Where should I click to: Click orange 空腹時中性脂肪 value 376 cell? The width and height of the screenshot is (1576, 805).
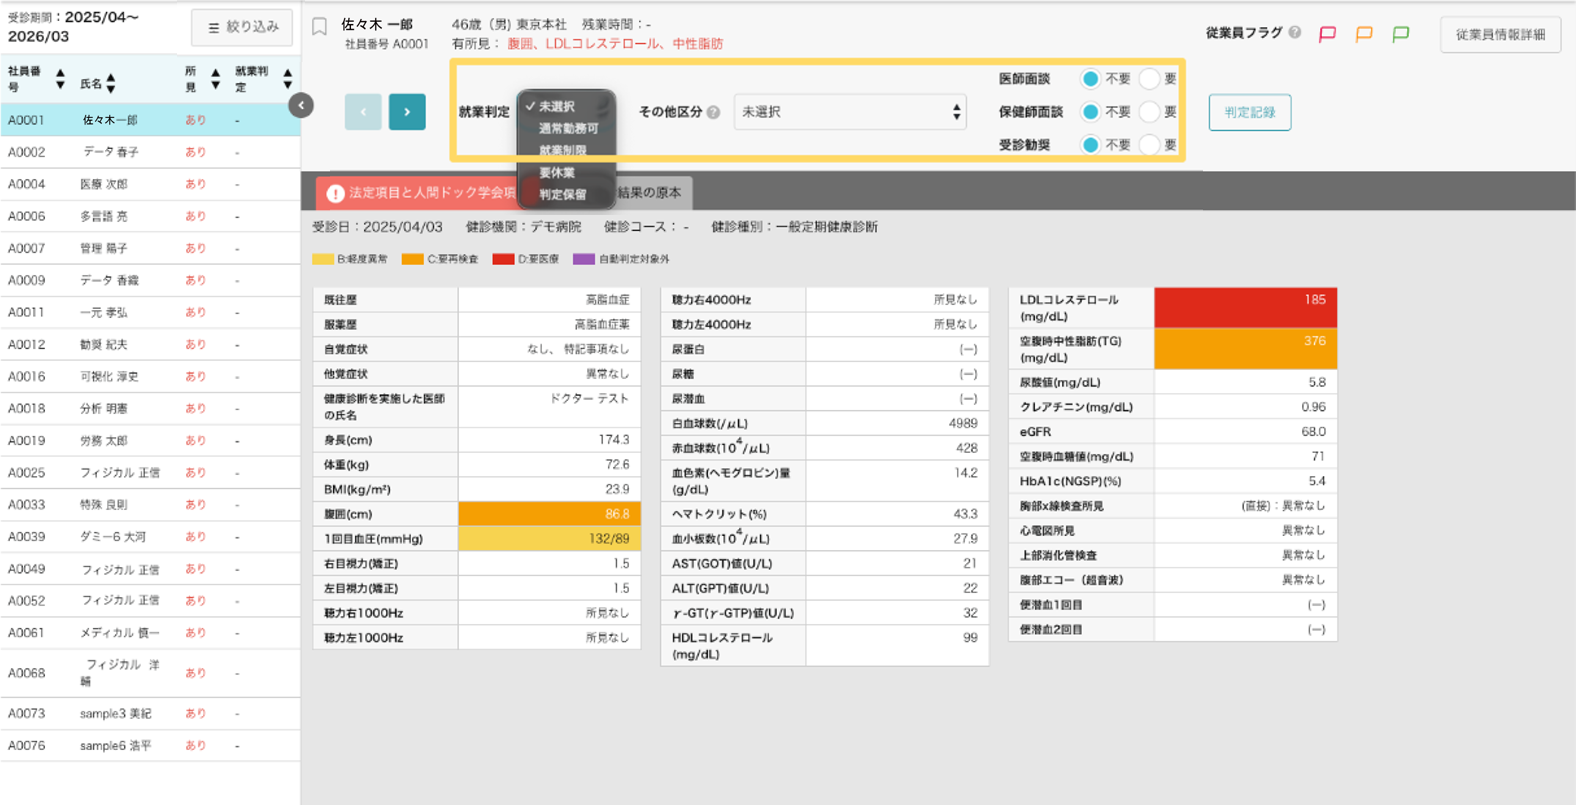(1245, 349)
